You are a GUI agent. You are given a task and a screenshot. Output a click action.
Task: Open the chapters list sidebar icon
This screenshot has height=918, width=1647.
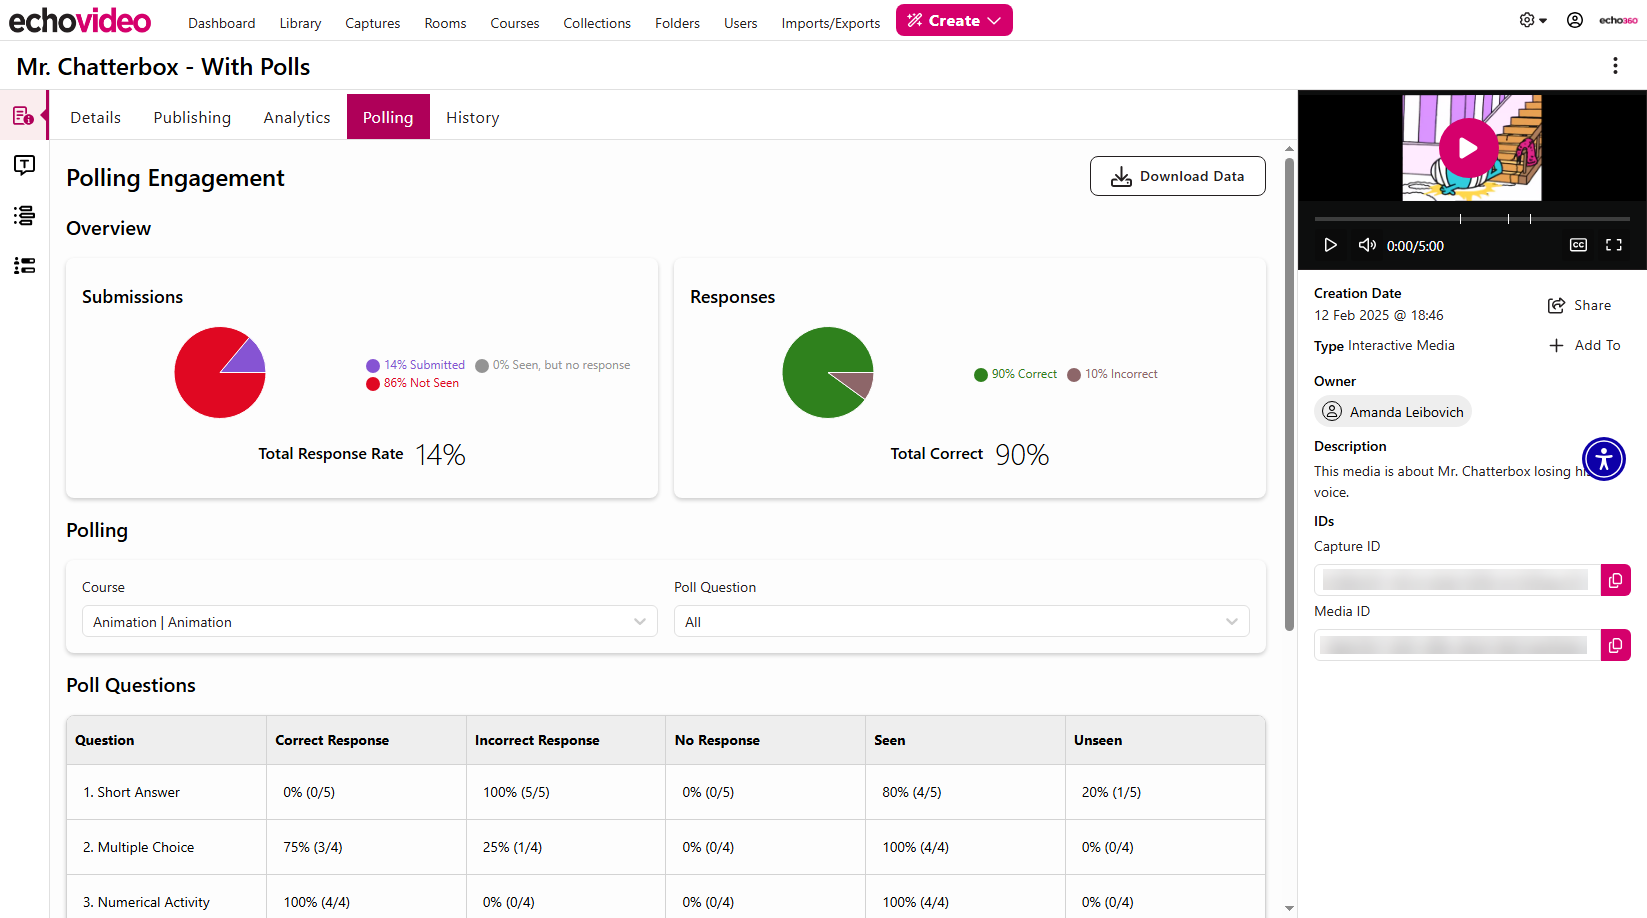tap(24, 215)
